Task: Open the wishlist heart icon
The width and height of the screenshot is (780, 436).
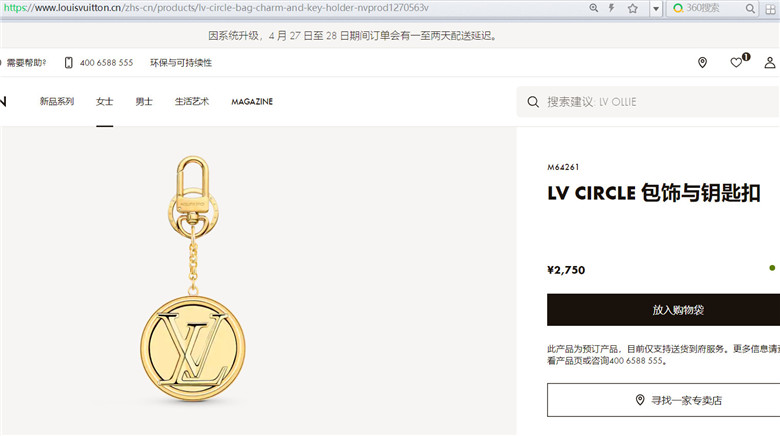Action: [737, 62]
